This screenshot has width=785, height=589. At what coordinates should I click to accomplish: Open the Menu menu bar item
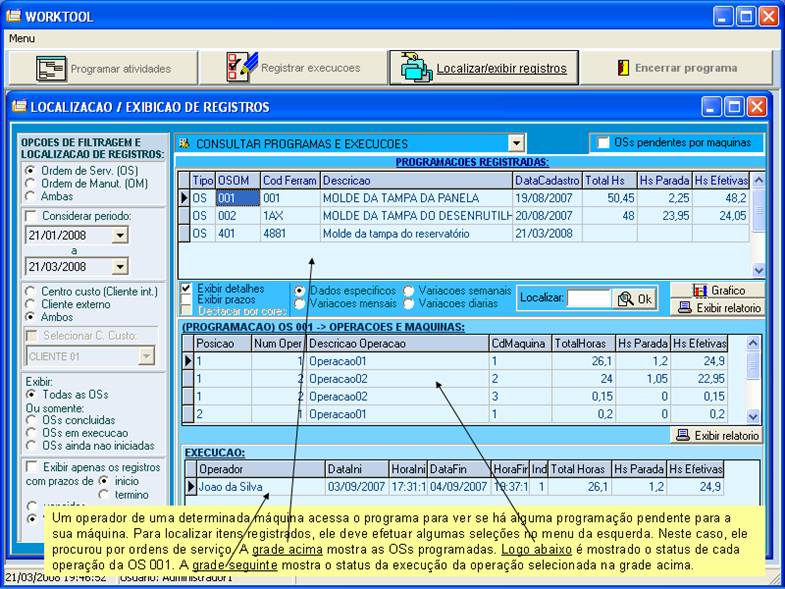click(22, 39)
